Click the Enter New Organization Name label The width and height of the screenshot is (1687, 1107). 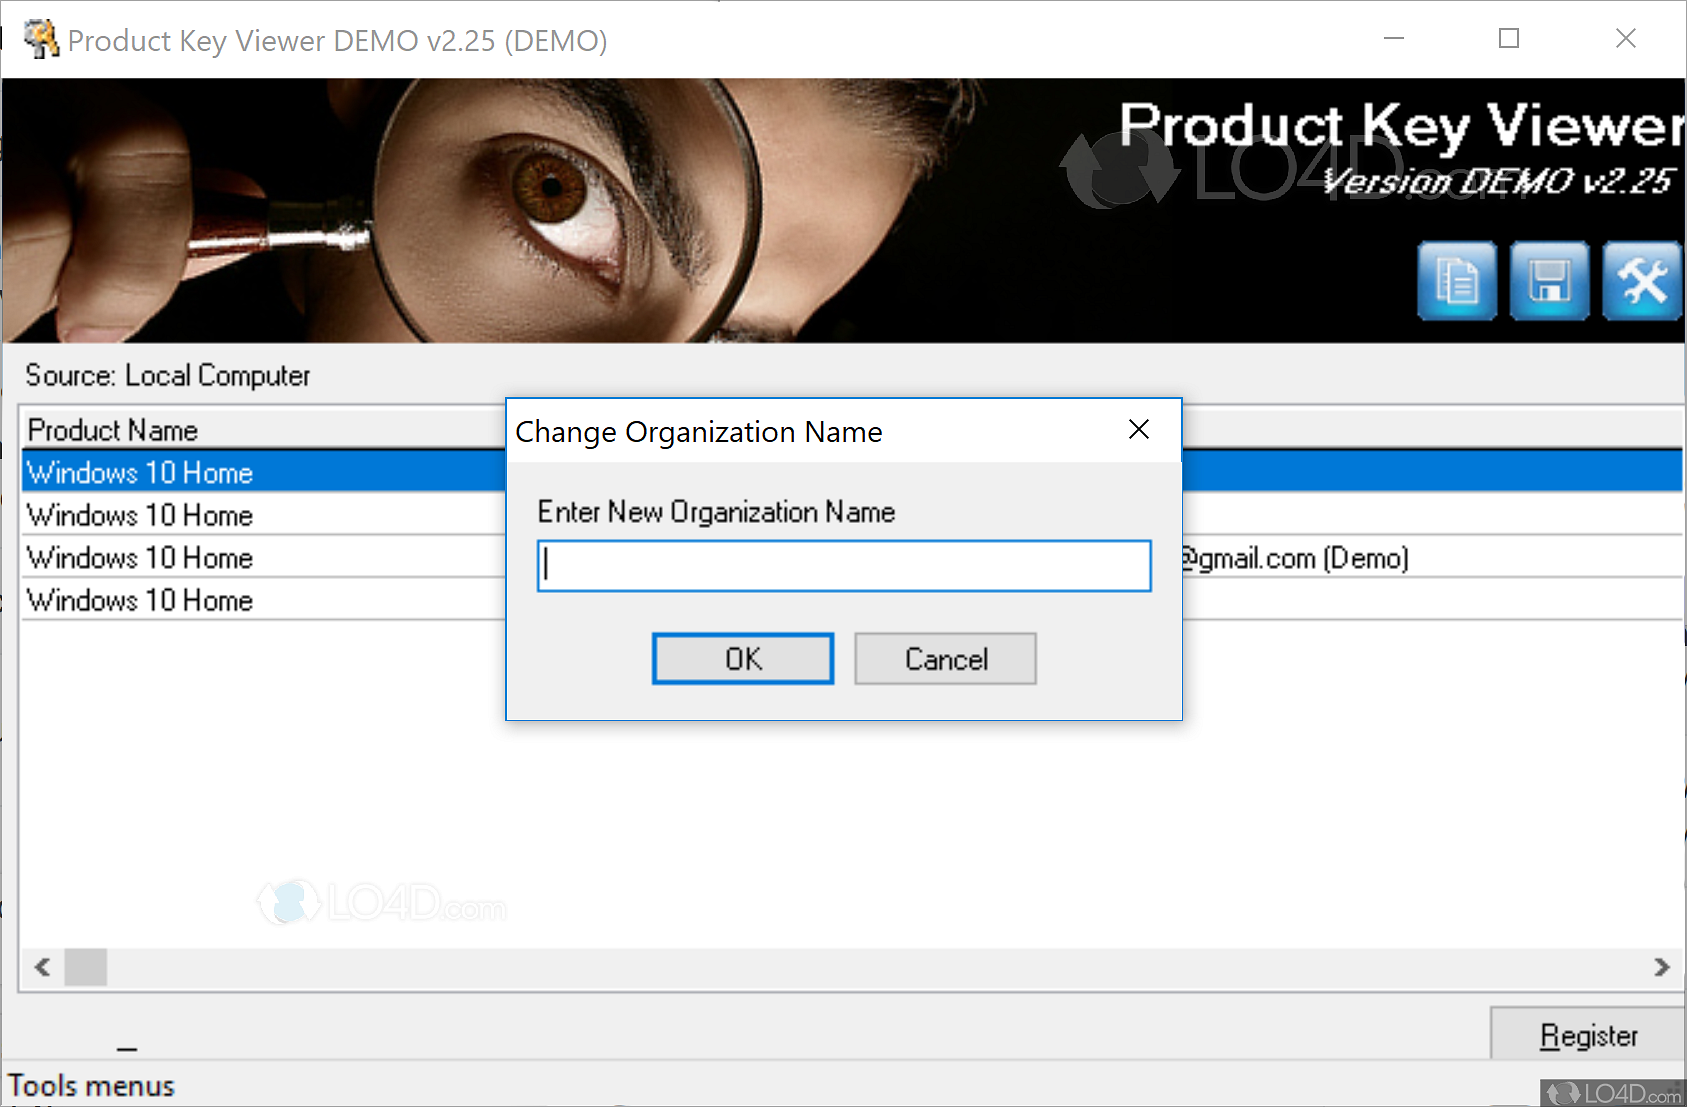[716, 512]
